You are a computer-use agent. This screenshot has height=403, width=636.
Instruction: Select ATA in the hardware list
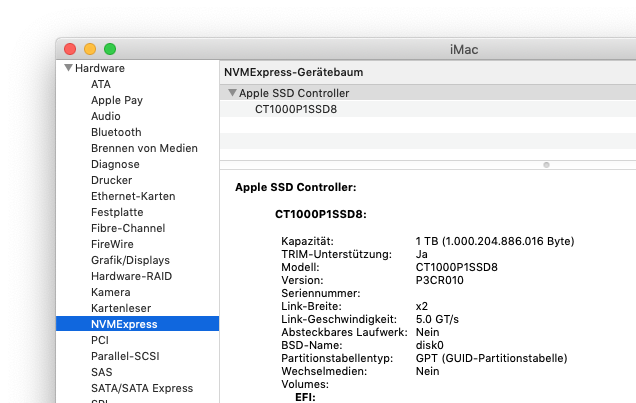[101, 84]
